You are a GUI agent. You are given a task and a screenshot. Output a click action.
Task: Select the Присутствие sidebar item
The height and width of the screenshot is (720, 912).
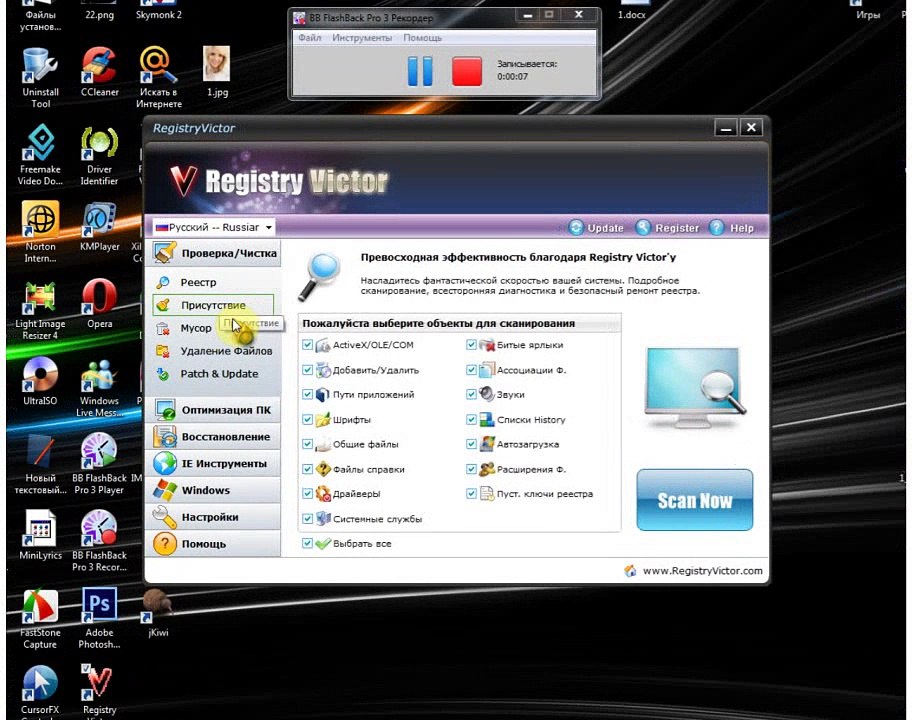[213, 305]
